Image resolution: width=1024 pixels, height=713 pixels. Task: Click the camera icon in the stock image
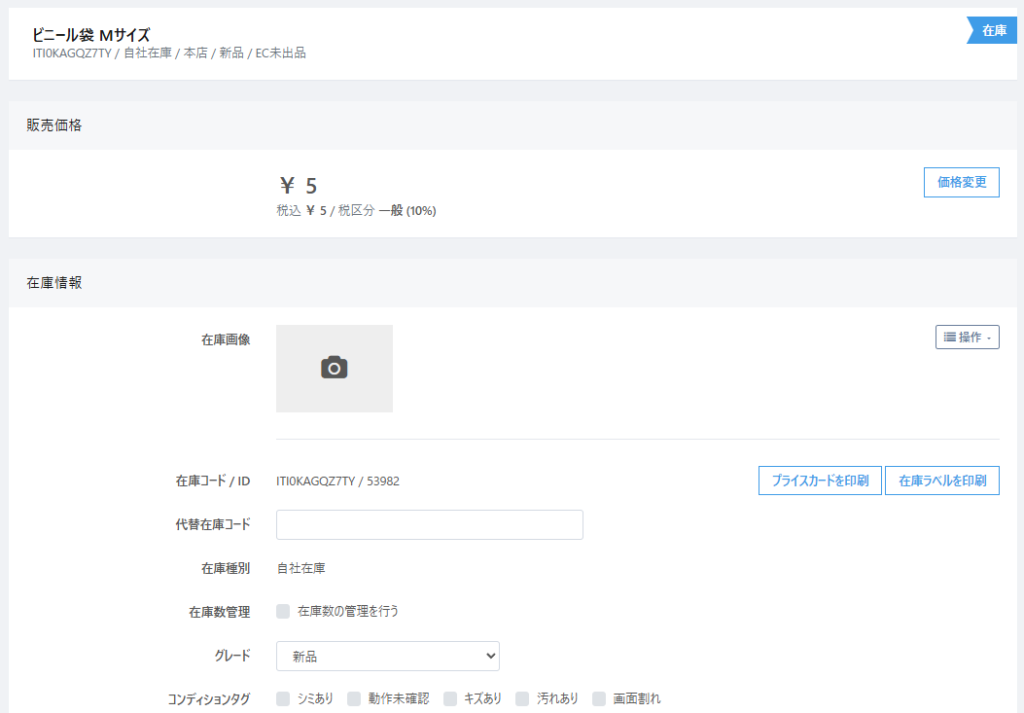[x=334, y=368]
